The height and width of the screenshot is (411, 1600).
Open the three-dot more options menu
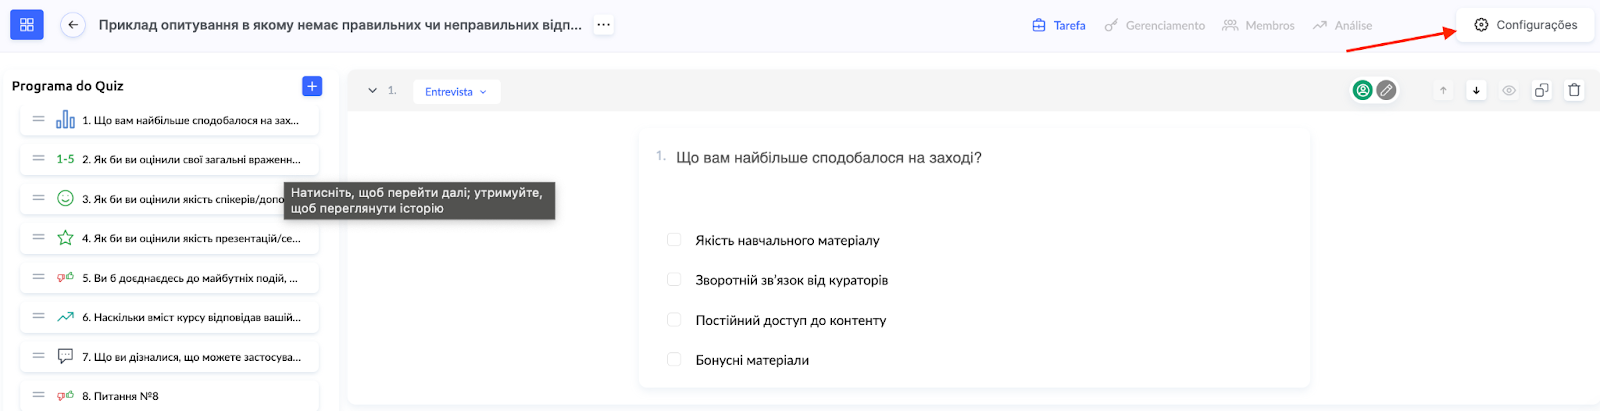[x=603, y=25]
